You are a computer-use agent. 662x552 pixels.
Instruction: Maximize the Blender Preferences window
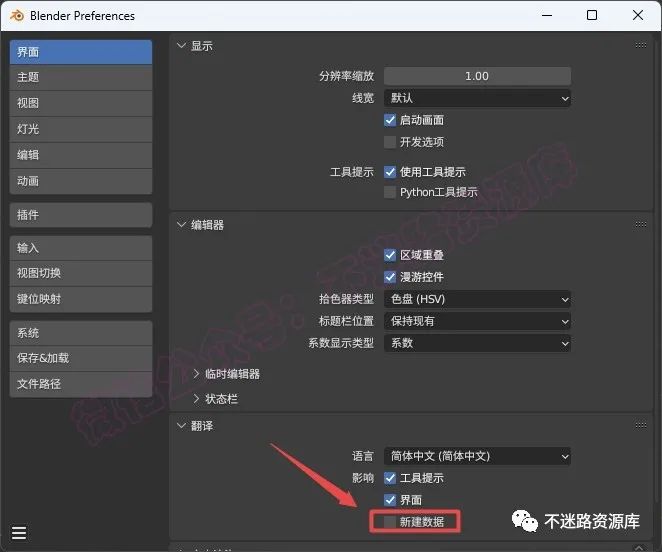click(592, 16)
